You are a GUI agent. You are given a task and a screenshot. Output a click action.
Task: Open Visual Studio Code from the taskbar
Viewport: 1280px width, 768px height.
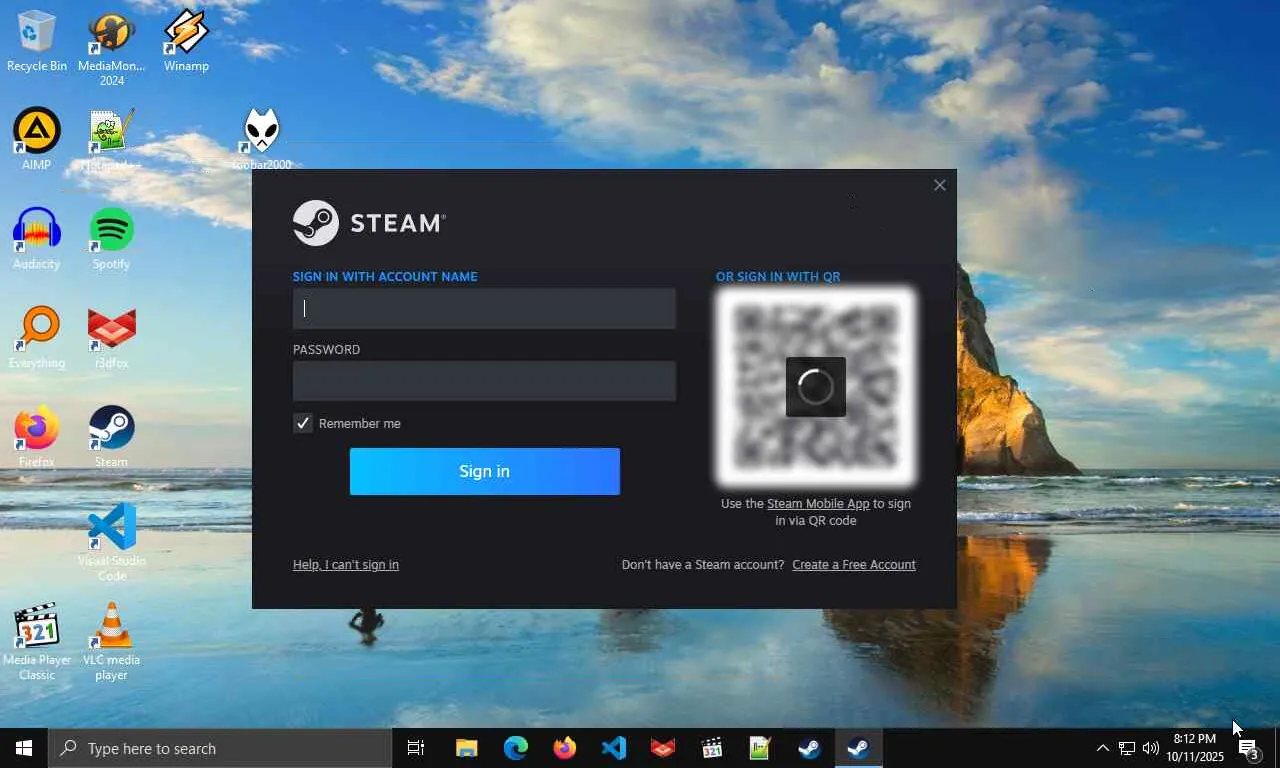614,748
